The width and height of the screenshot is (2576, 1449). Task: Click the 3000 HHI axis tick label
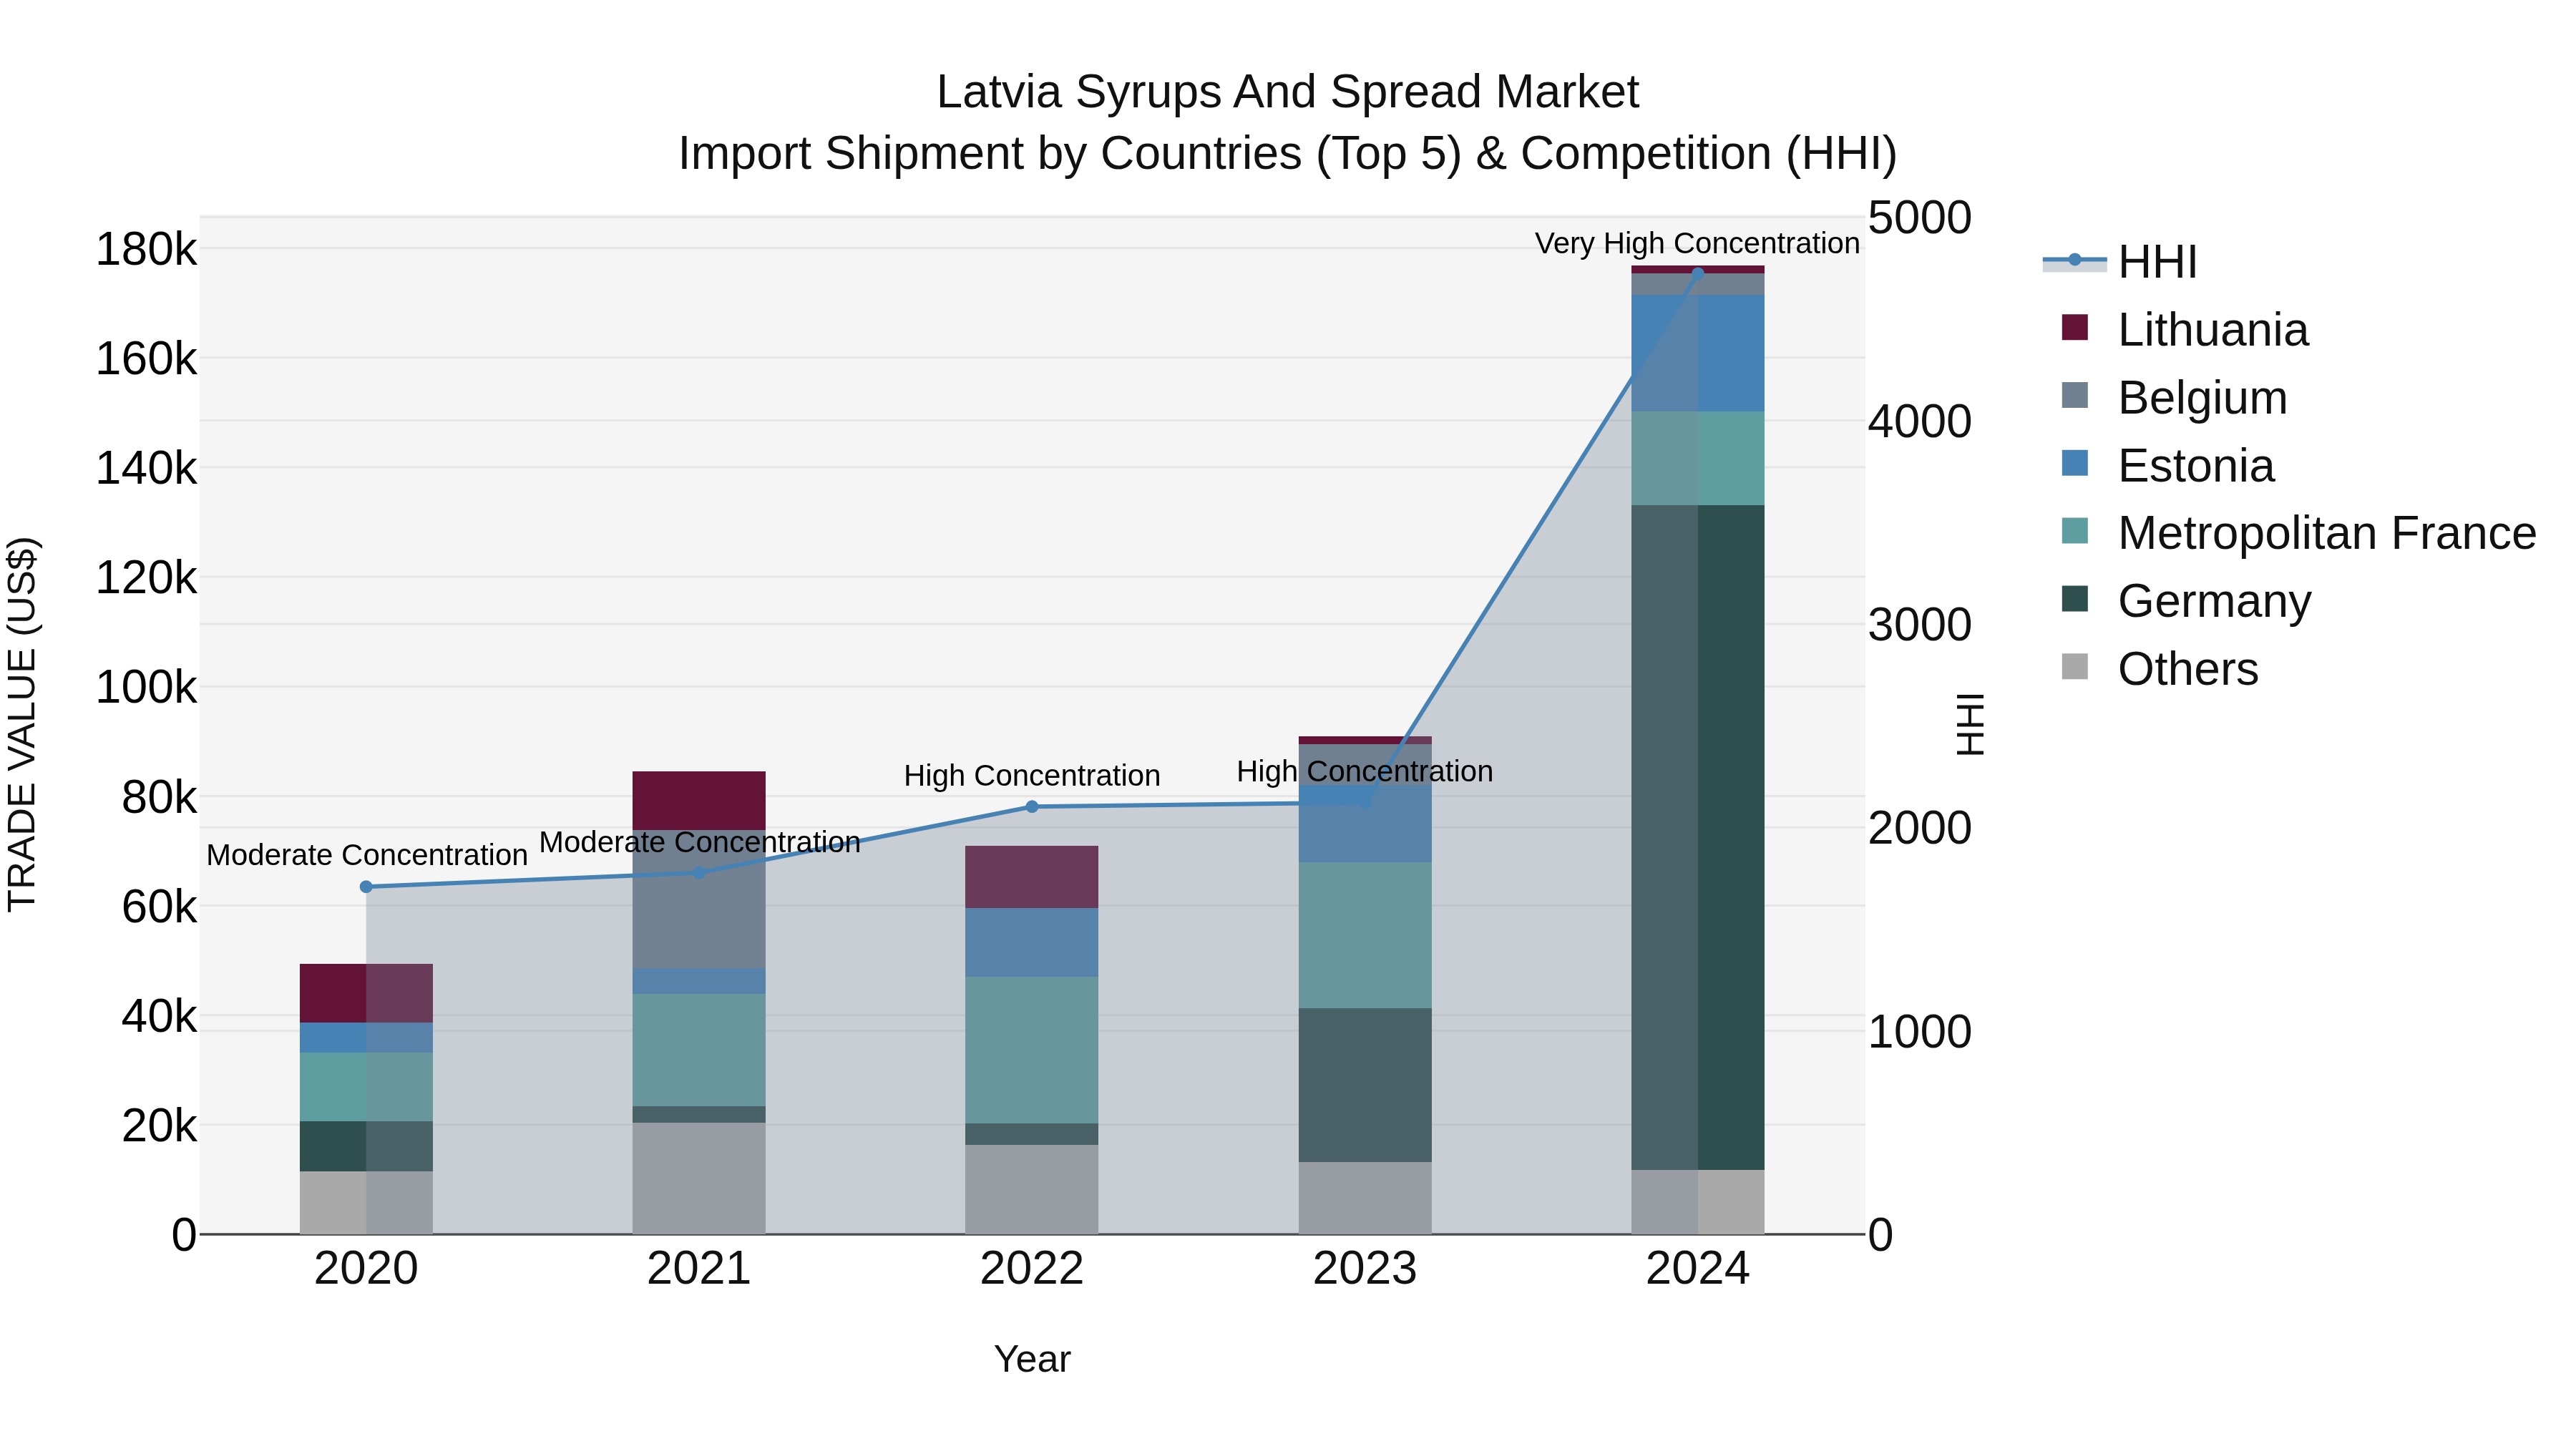1920,625
